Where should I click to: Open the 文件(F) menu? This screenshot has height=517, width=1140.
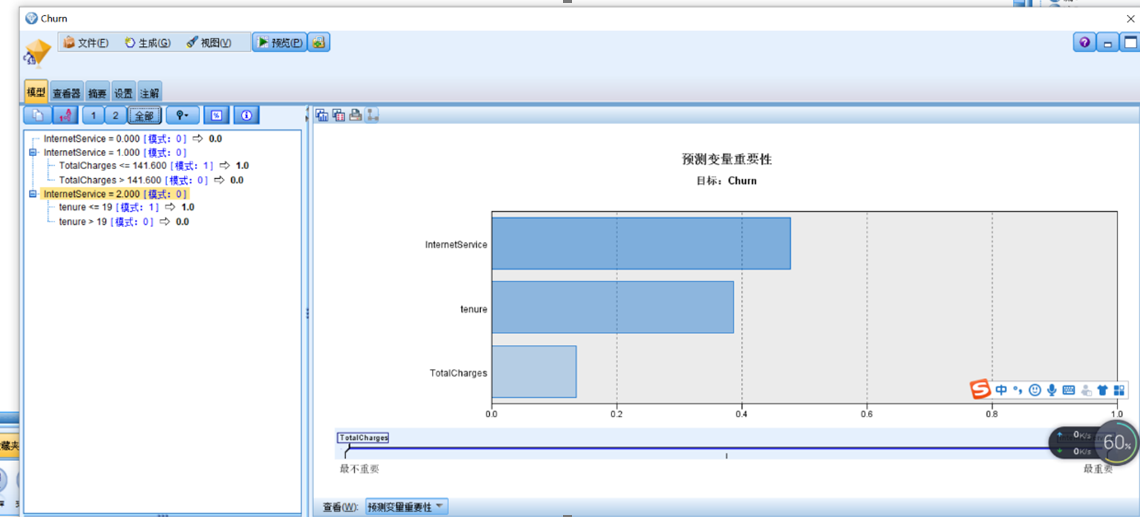(x=86, y=43)
